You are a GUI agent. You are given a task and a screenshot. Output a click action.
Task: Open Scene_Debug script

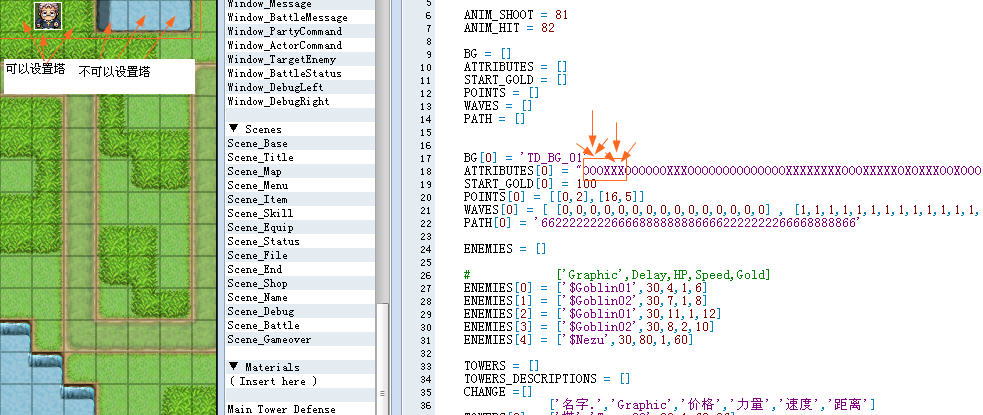(300, 312)
